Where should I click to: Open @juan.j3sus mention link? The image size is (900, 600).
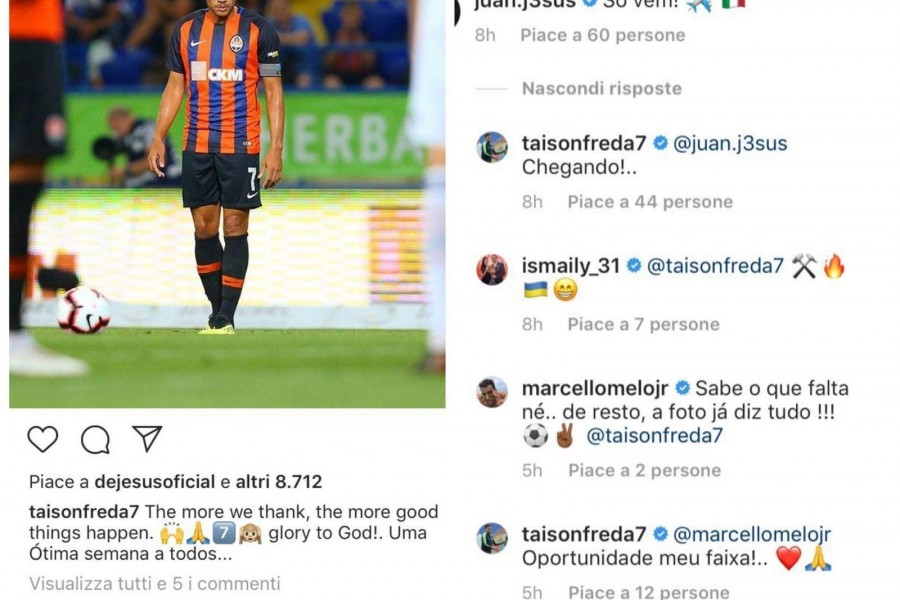730,143
